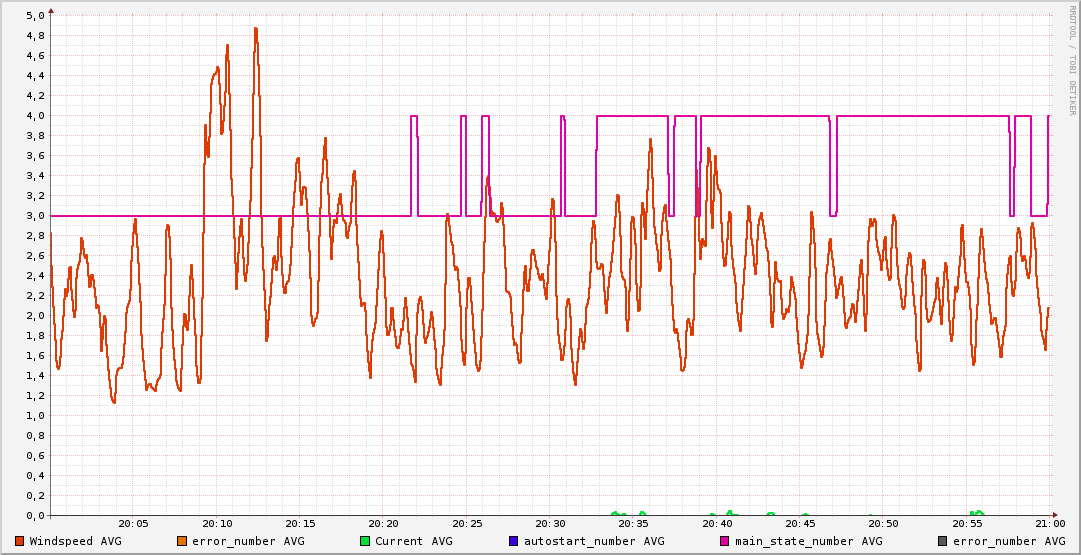Click the dark gray error_number AVG swatch
1081x555 pixels.
pos(943,541)
